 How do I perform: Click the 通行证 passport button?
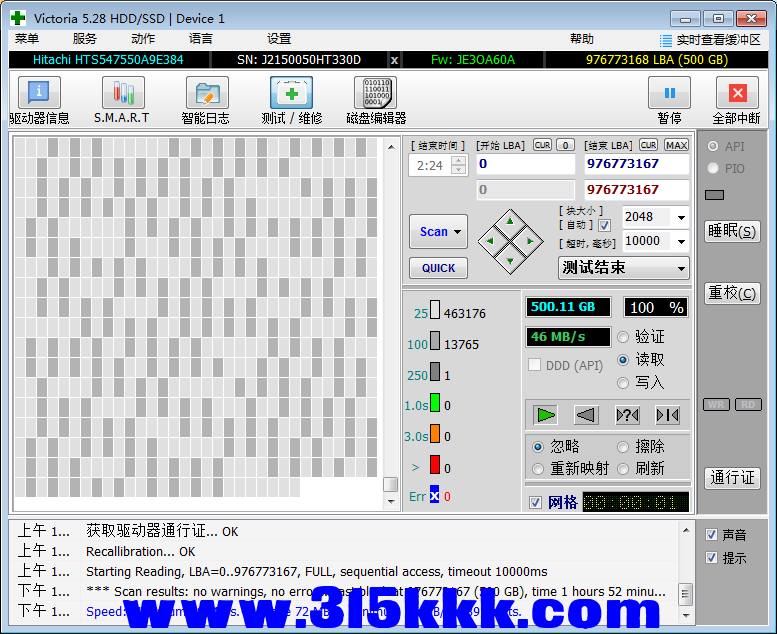(732, 478)
